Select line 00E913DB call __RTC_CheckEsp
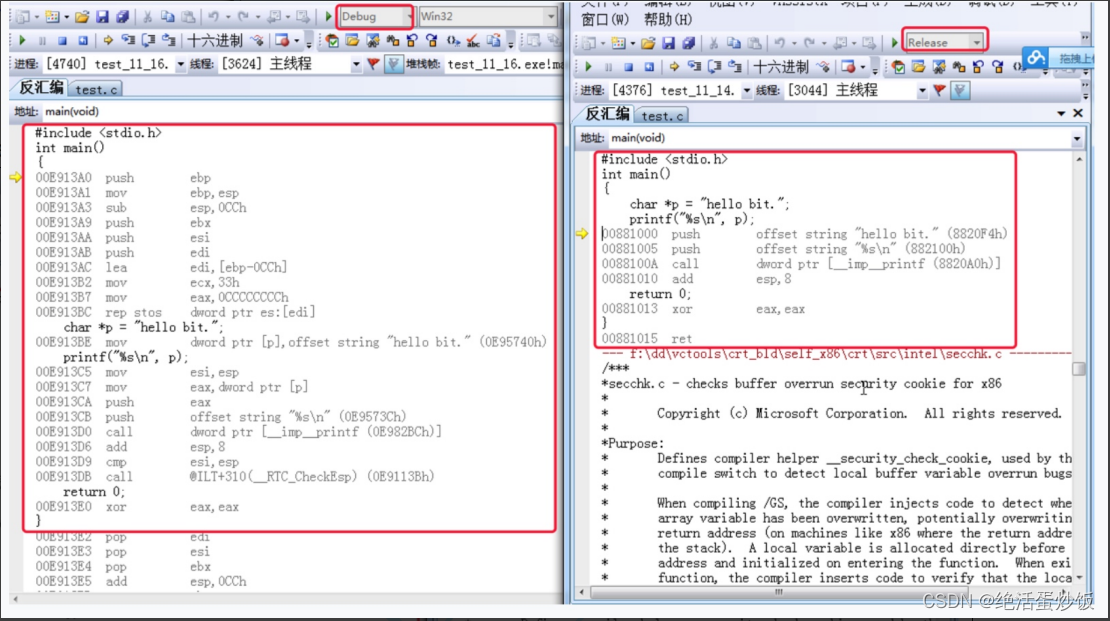Viewport: 1110px width, 621px height. click(x=235, y=477)
